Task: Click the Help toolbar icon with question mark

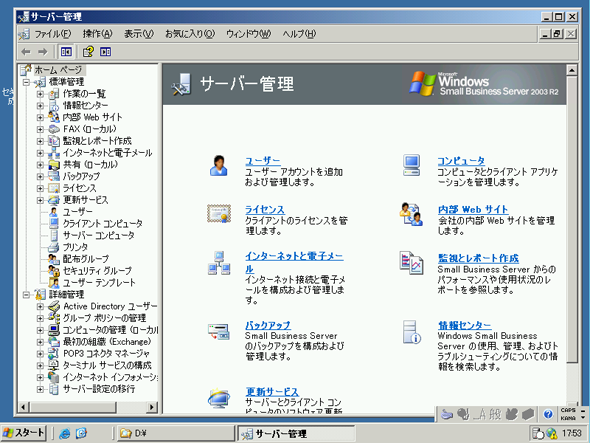Action: click(88, 52)
